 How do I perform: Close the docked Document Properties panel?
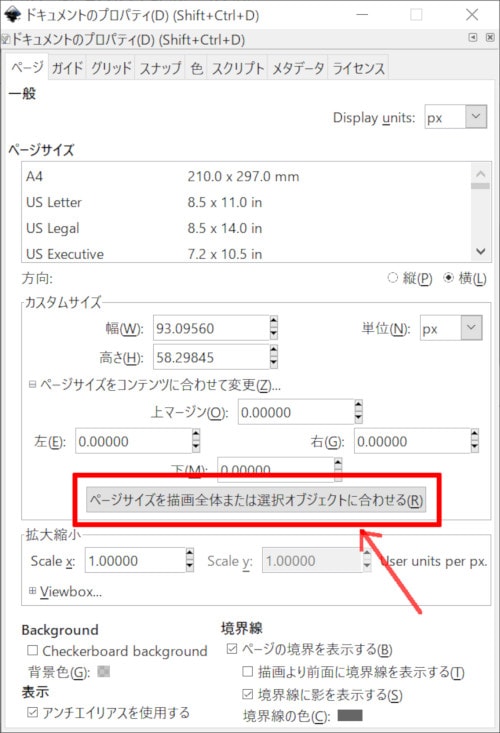click(490, 37)
